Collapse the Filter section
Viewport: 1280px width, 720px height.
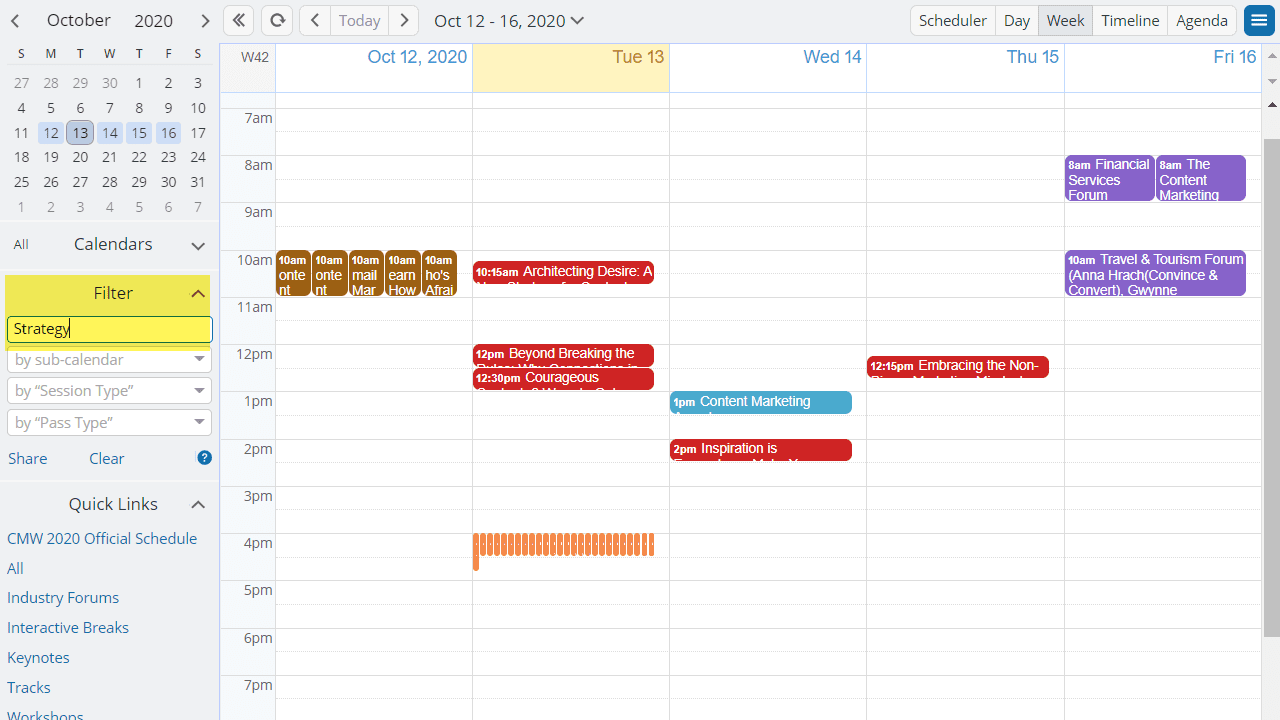[x=198, y=293]
